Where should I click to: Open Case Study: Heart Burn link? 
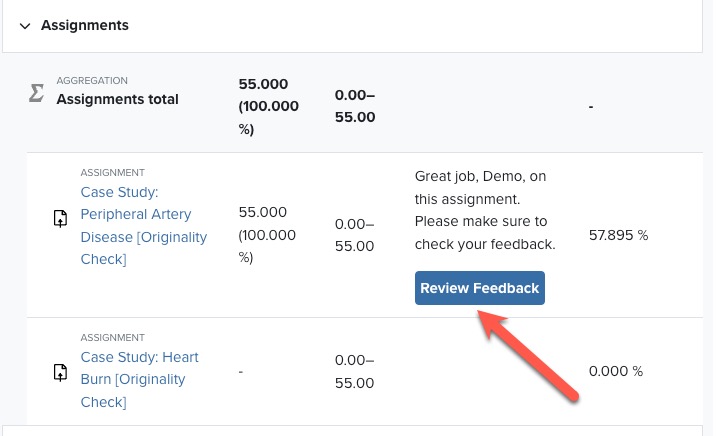click(x=139, y=379)
